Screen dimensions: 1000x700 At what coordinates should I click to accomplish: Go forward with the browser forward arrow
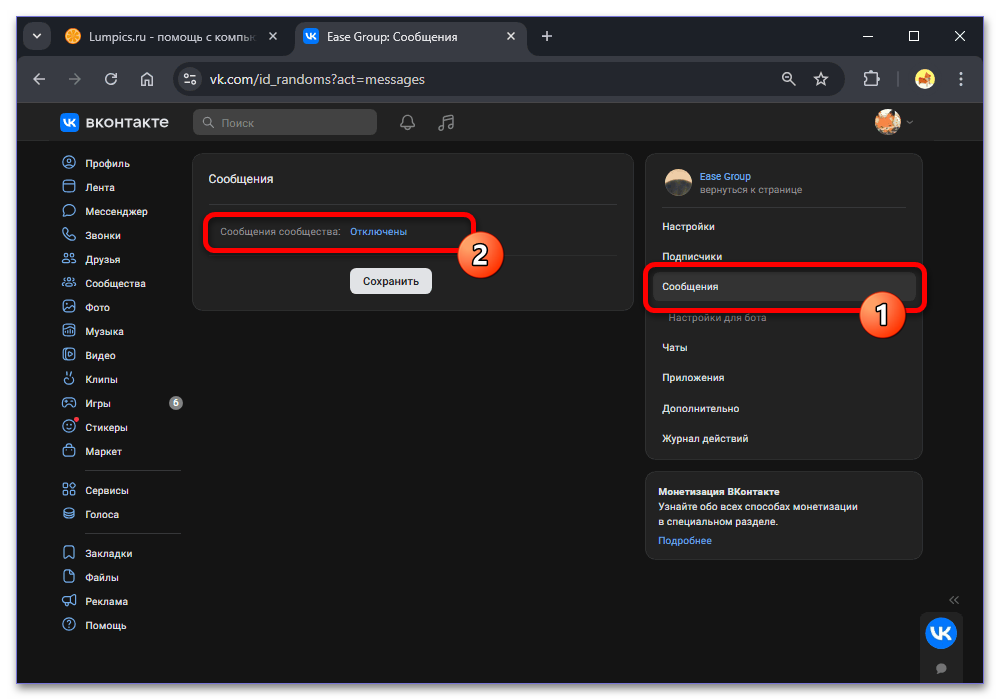point(75,79)
